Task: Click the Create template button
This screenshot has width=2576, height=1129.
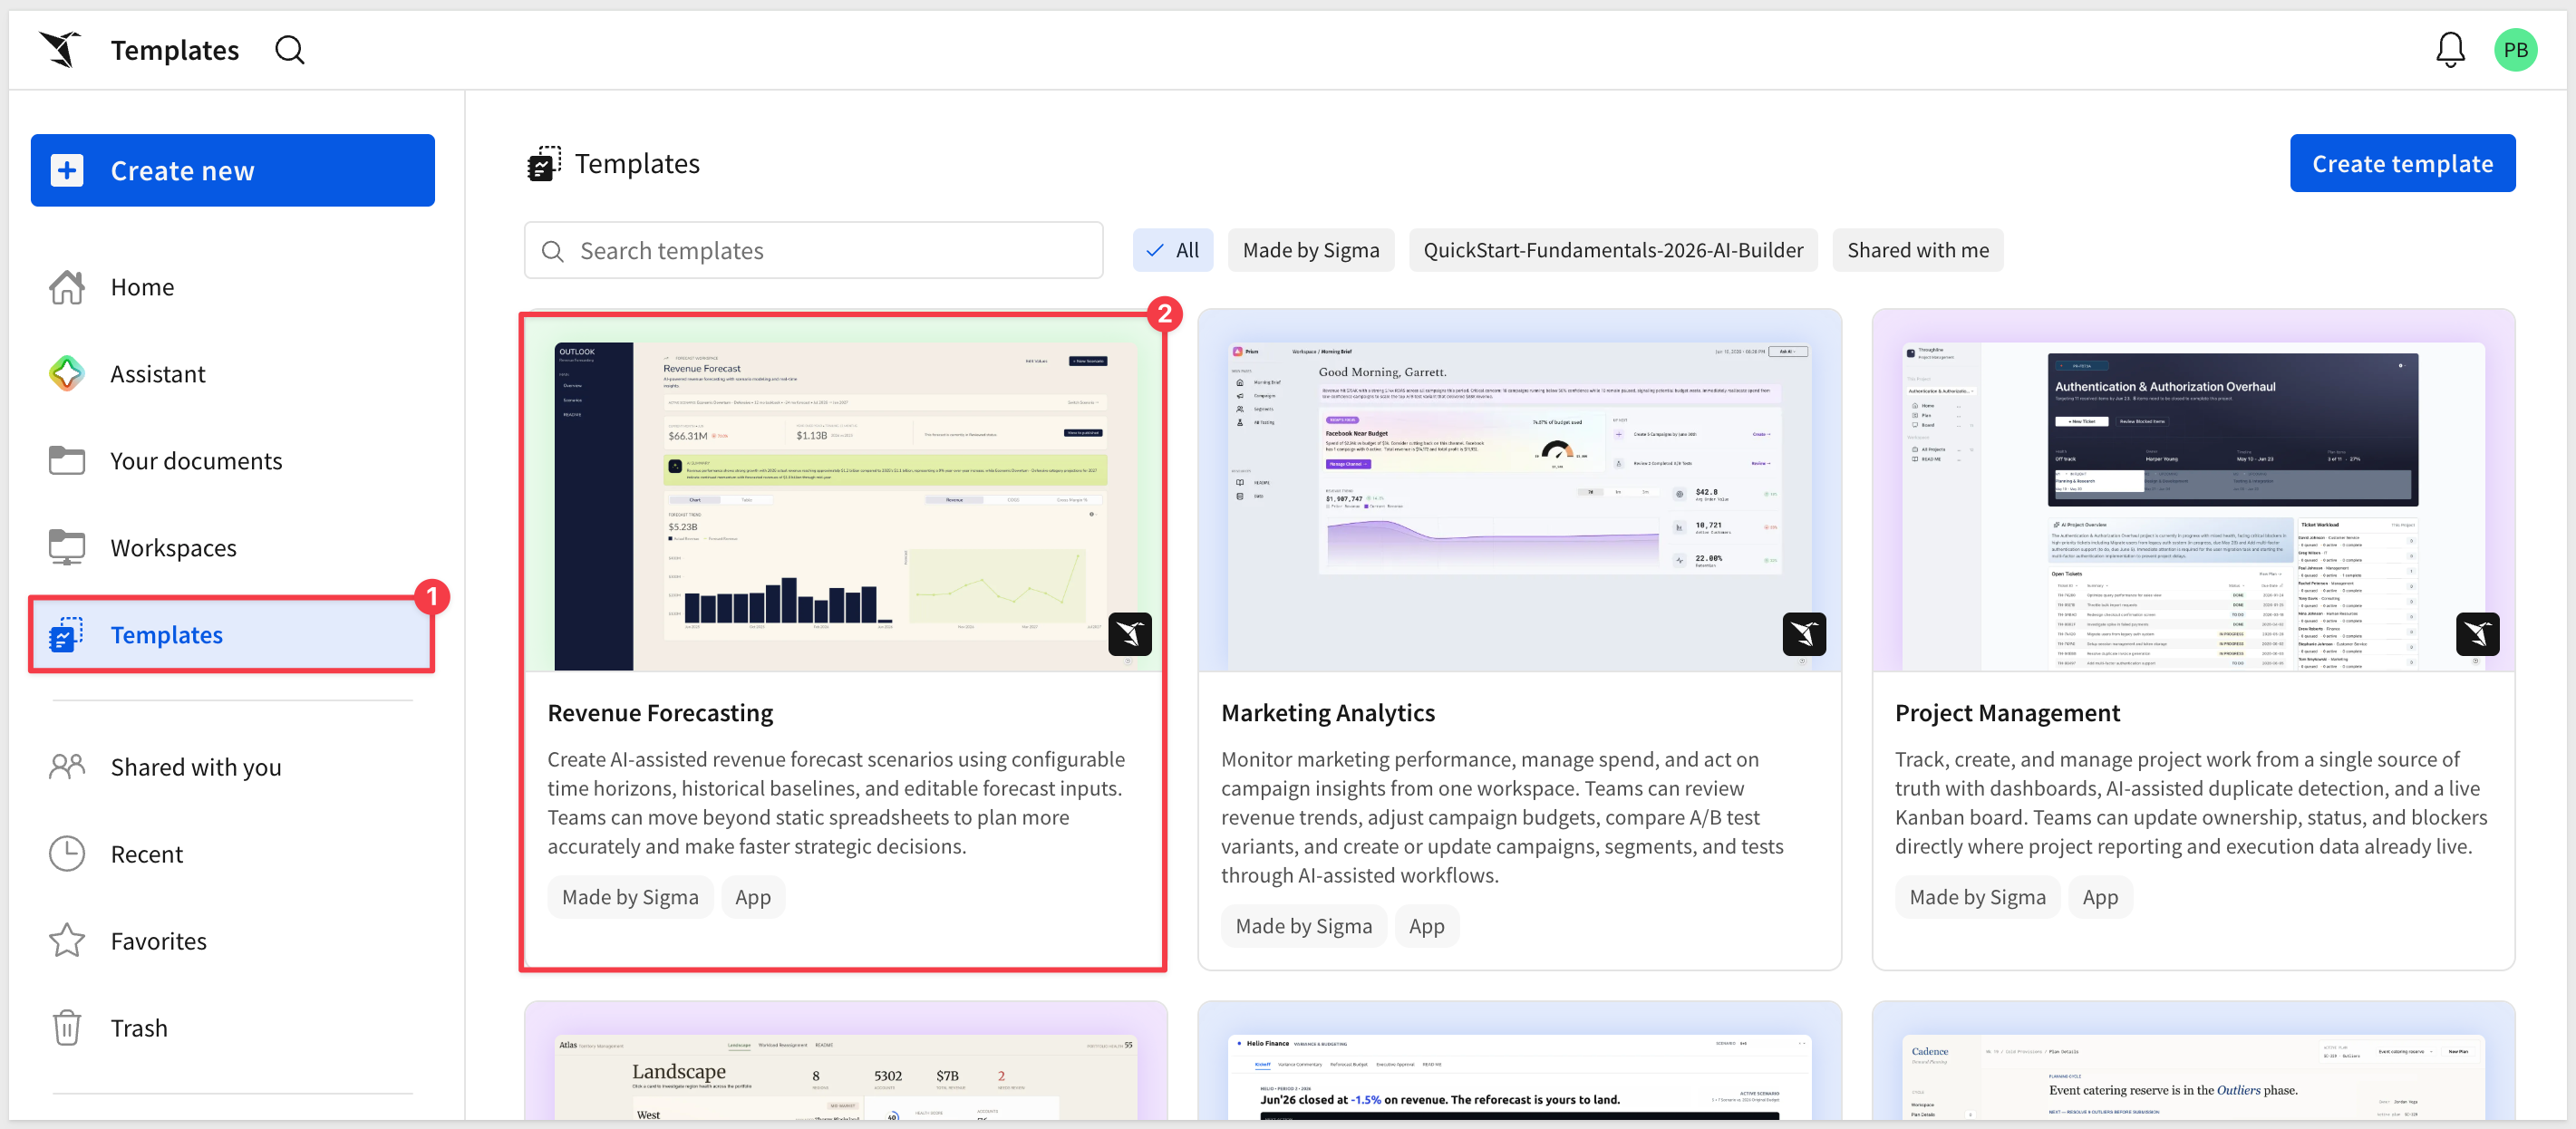Action: (x=2402, y=164)
